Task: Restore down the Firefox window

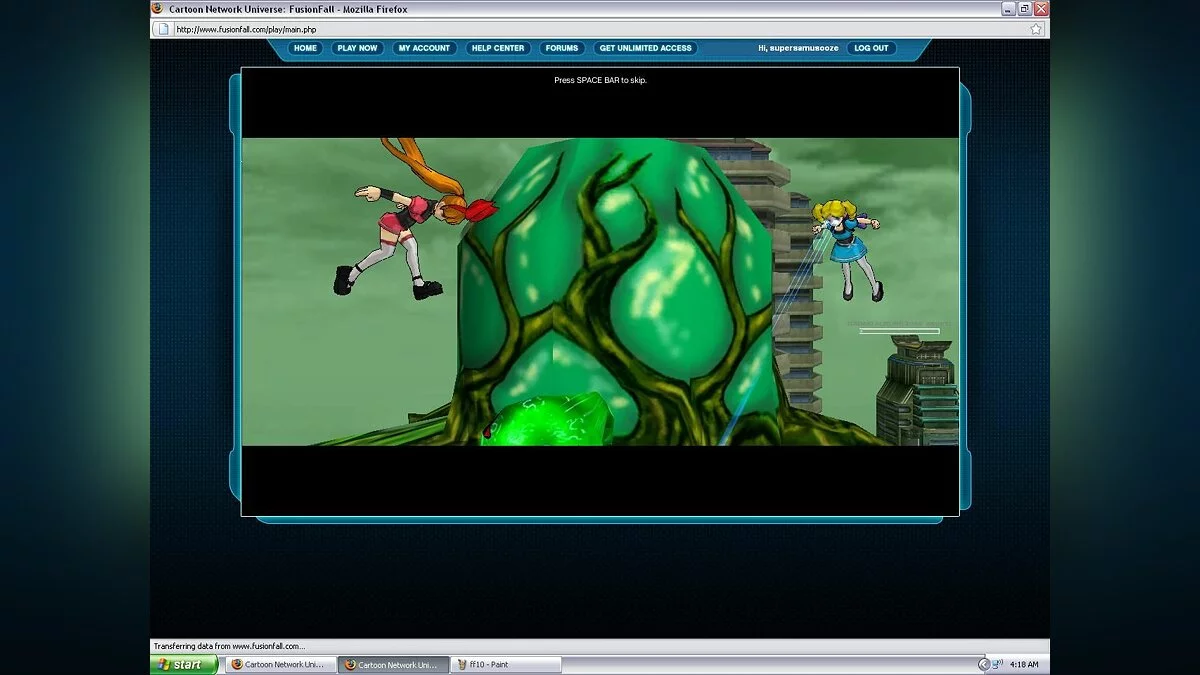Action: 1024,8
